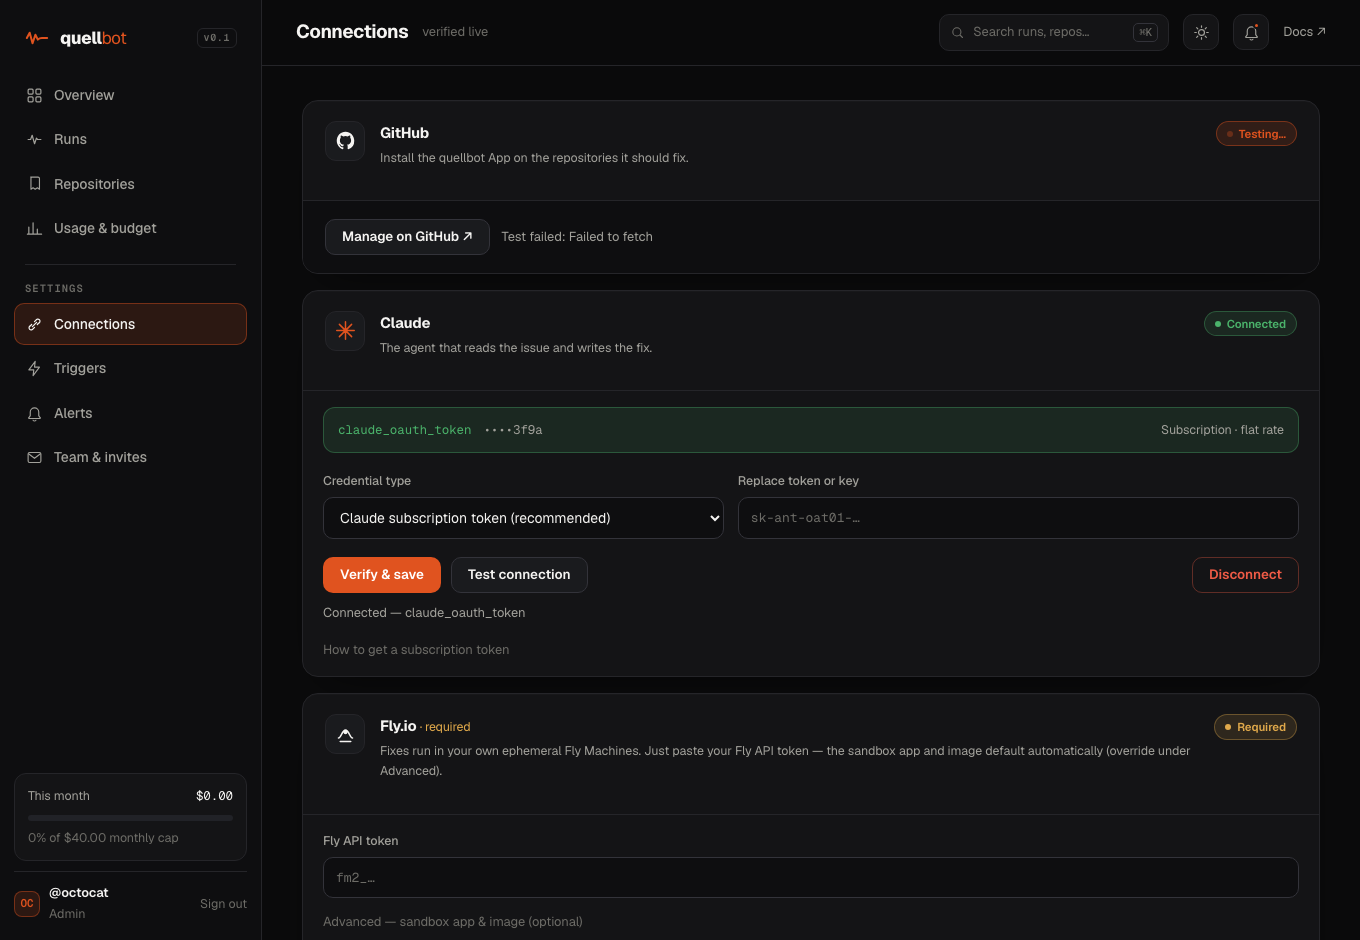The image size is (1360, 940).
Task: Focus the Search runs, repos field
Action: pos(1054,32)
